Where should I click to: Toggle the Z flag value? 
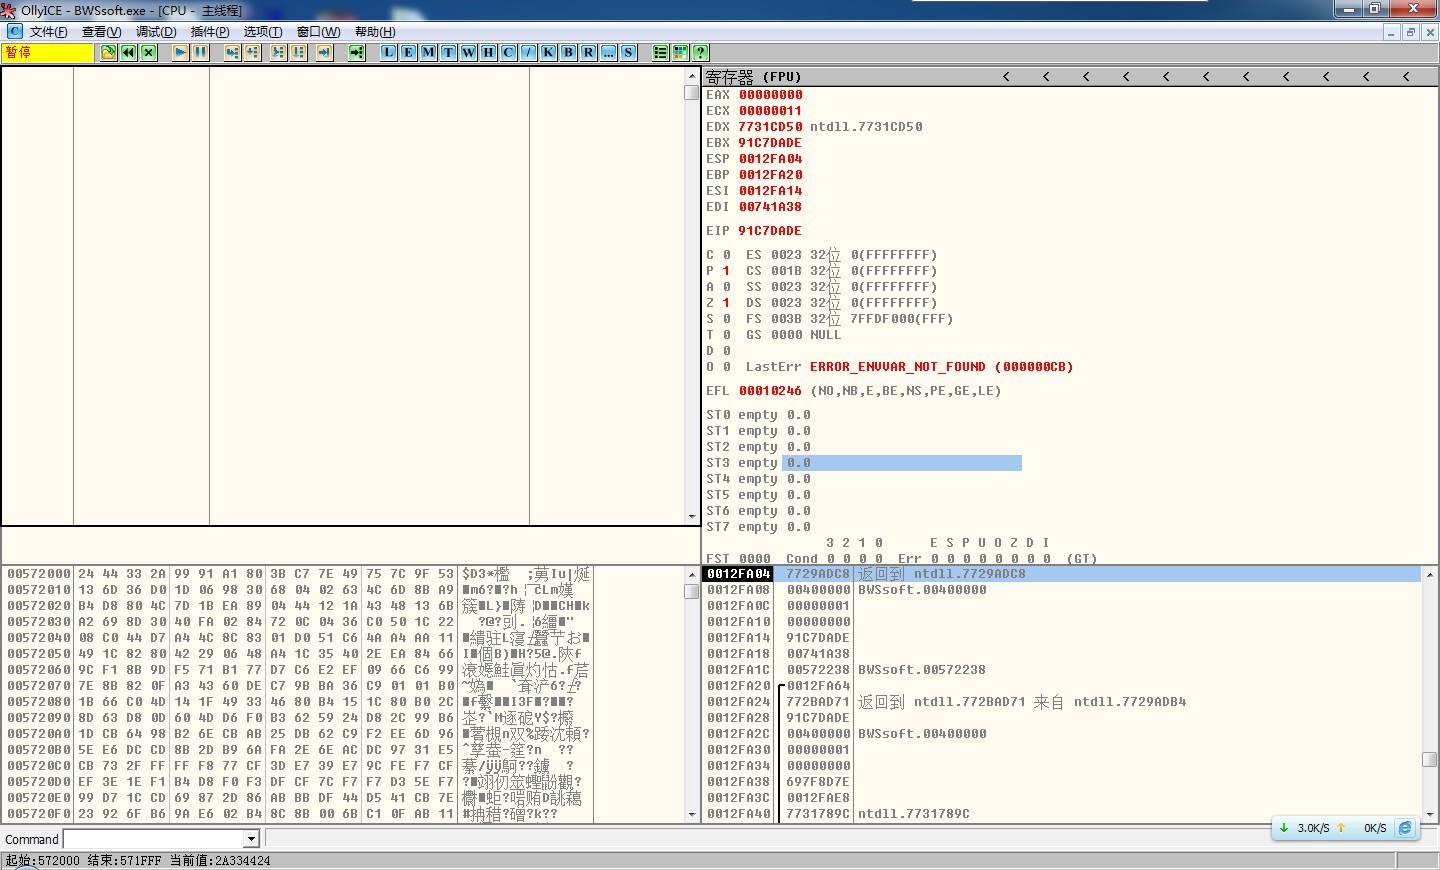click(726, 303)
